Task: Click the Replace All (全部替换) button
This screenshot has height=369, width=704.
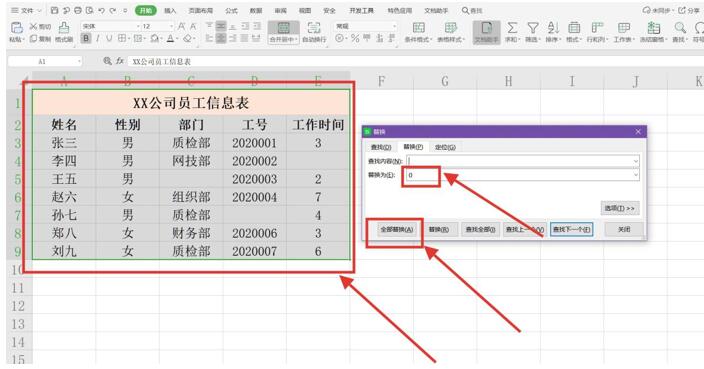Action: (x=396, y=229)
